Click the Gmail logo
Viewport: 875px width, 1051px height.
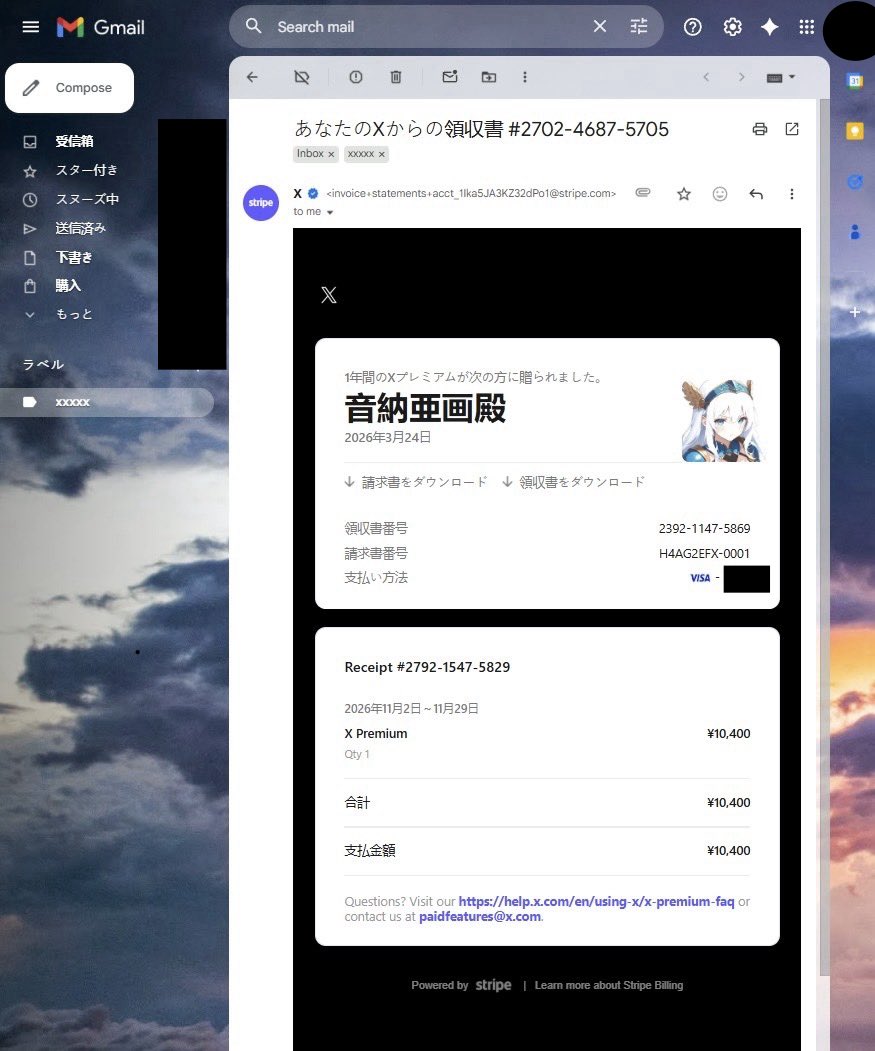pyautogui.click(x=101, y=27)
